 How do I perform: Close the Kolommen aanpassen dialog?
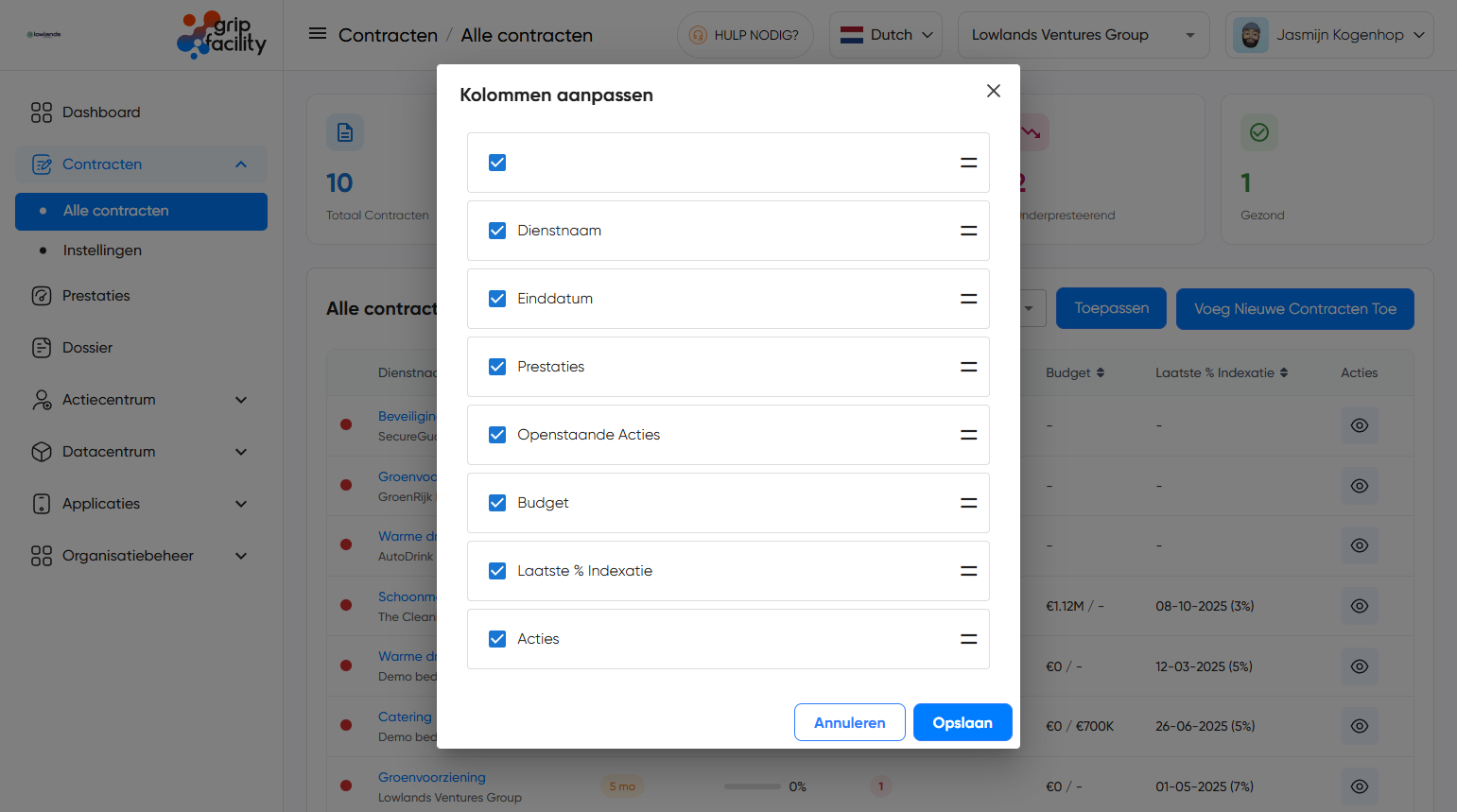click(993, 91)
